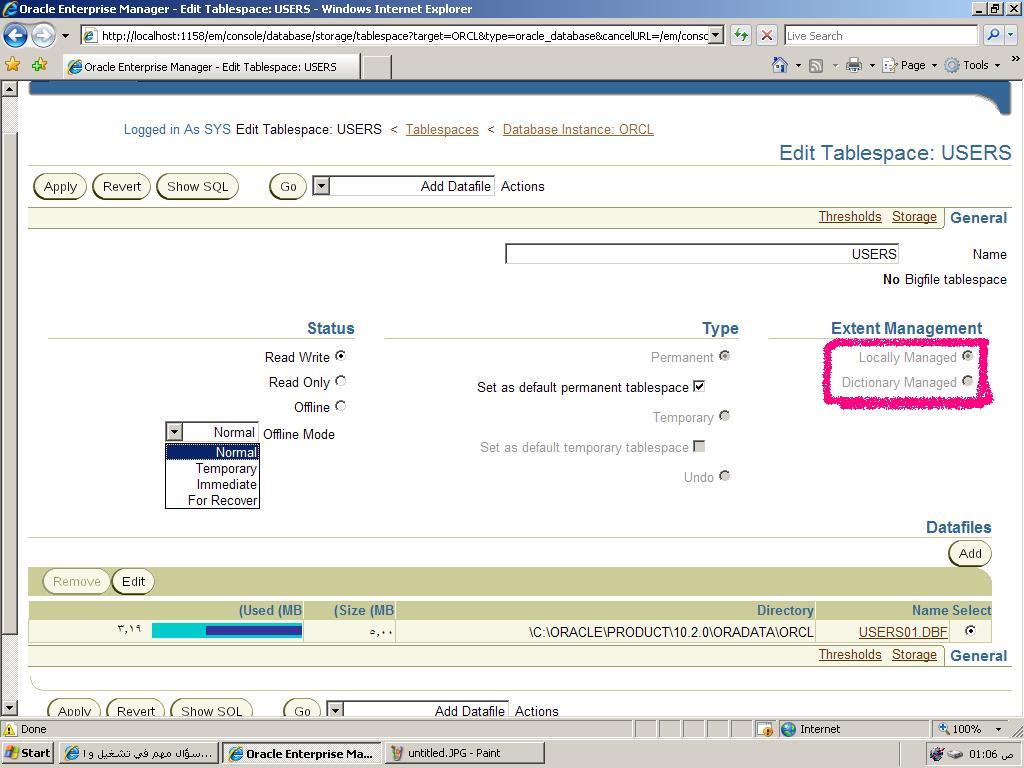Select the Offline status radio button
Viewport: 1024px width, 768px height.
(341, 406)
